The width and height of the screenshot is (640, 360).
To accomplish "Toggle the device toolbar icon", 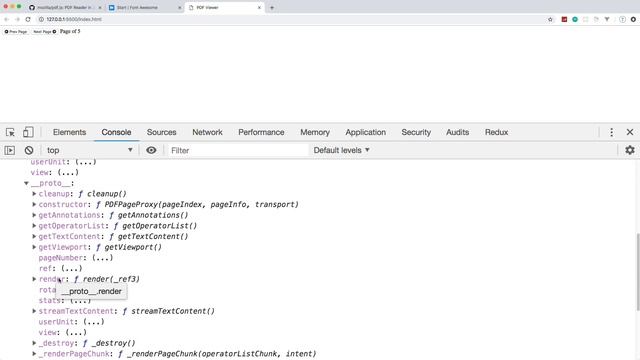I will (x=28, y=132).
